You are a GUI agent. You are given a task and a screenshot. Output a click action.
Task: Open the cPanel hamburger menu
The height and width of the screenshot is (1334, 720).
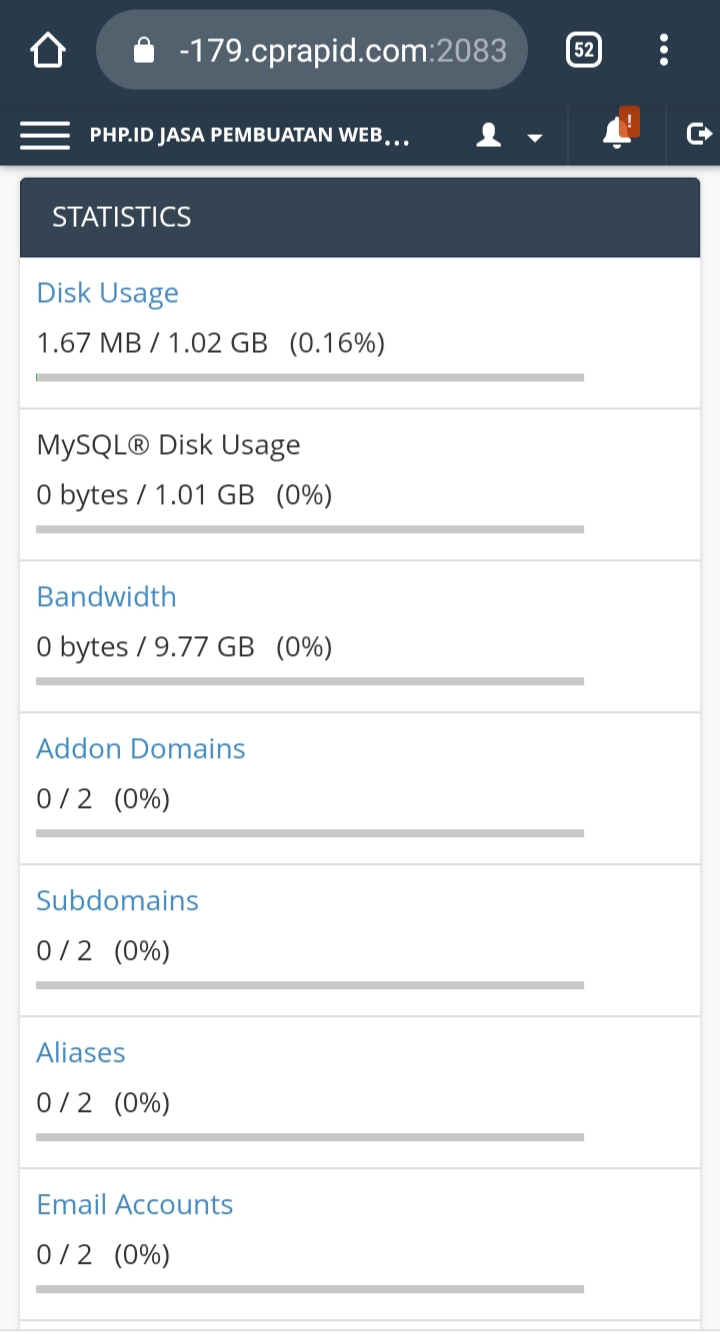click(x=45, y=135)
